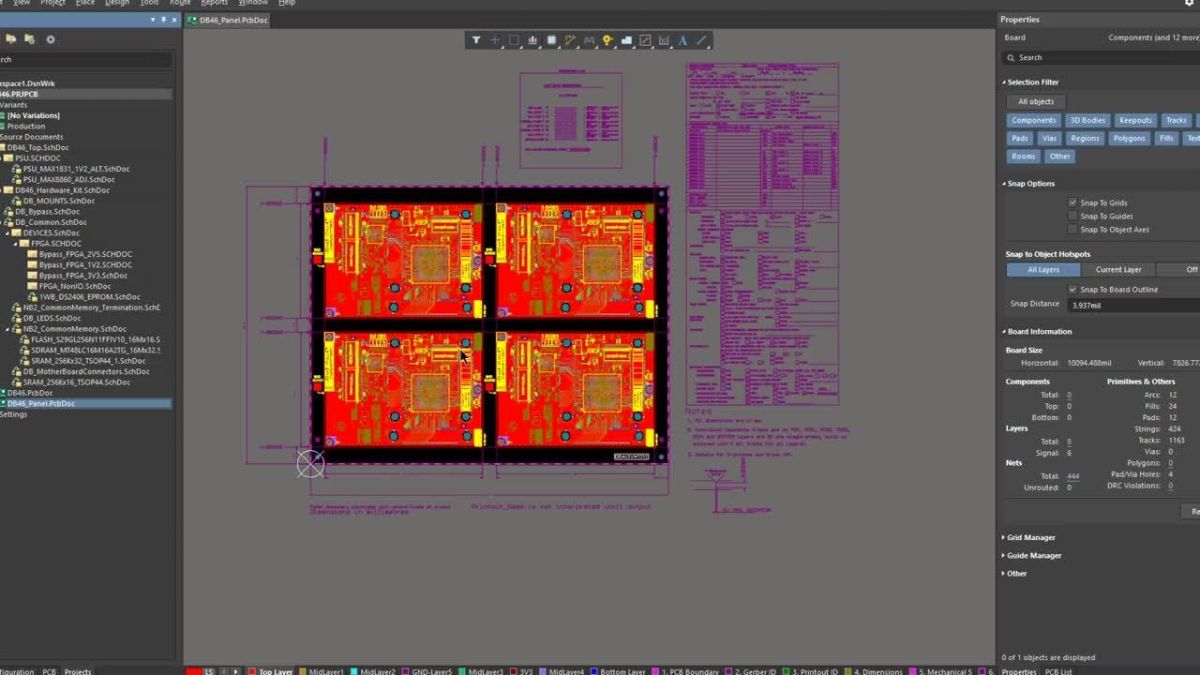Image resolution: width=1200 pixels, height=675 pixels.
Task: Click the highlight light bulb tool
Action: [x=608, y=40]
